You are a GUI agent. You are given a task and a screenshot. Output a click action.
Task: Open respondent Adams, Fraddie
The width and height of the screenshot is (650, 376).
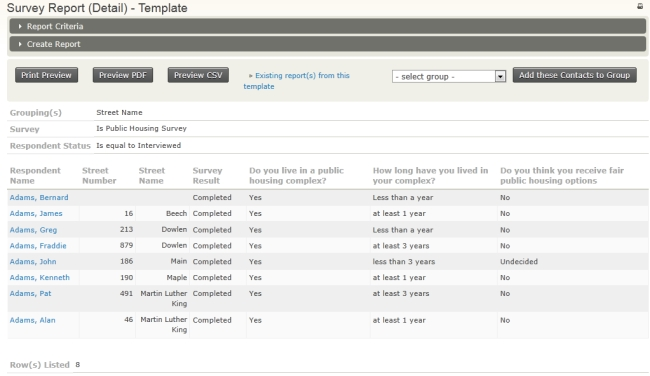(38, 246)
